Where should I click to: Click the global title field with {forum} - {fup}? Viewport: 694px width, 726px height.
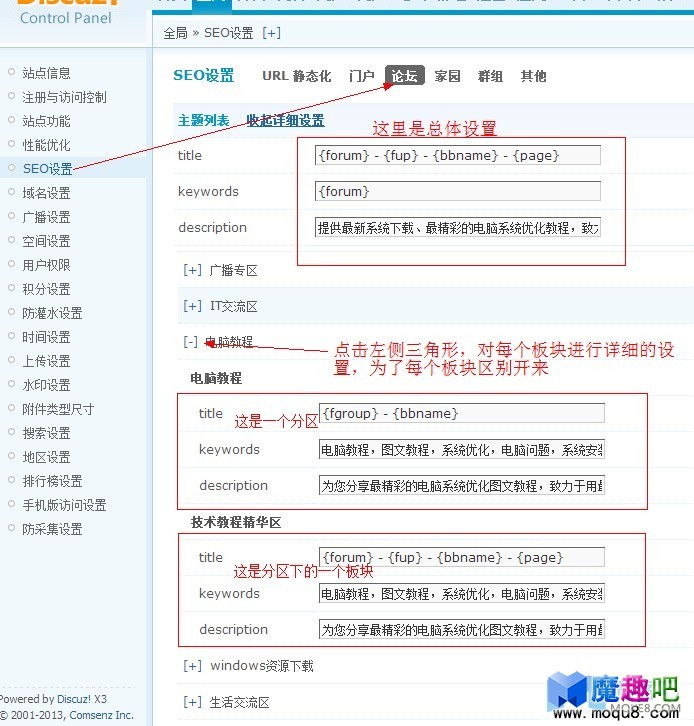point(457,155)
